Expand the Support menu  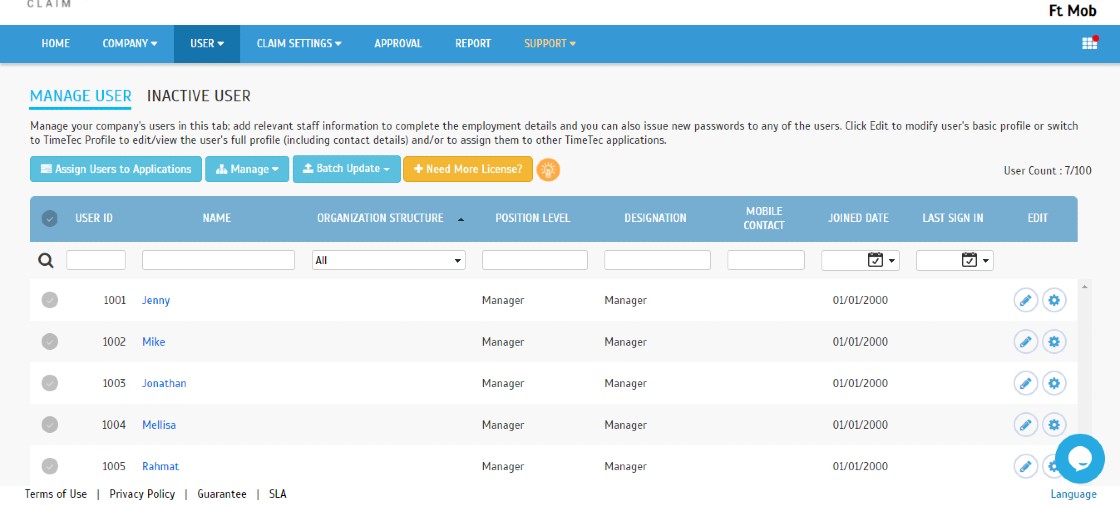(x=550, y=44)
